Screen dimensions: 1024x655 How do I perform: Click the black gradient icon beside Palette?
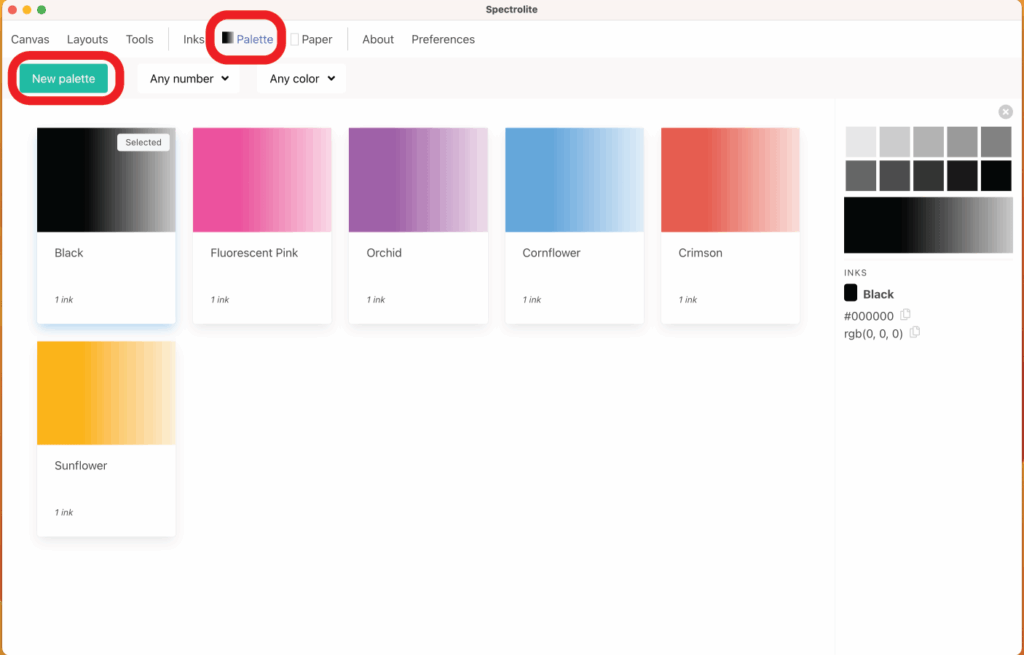(x=228, y=38)
